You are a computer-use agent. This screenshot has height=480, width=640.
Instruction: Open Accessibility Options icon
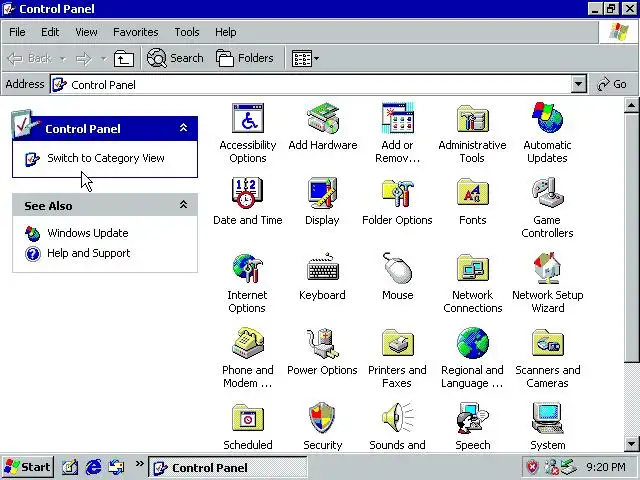point(248,118)
